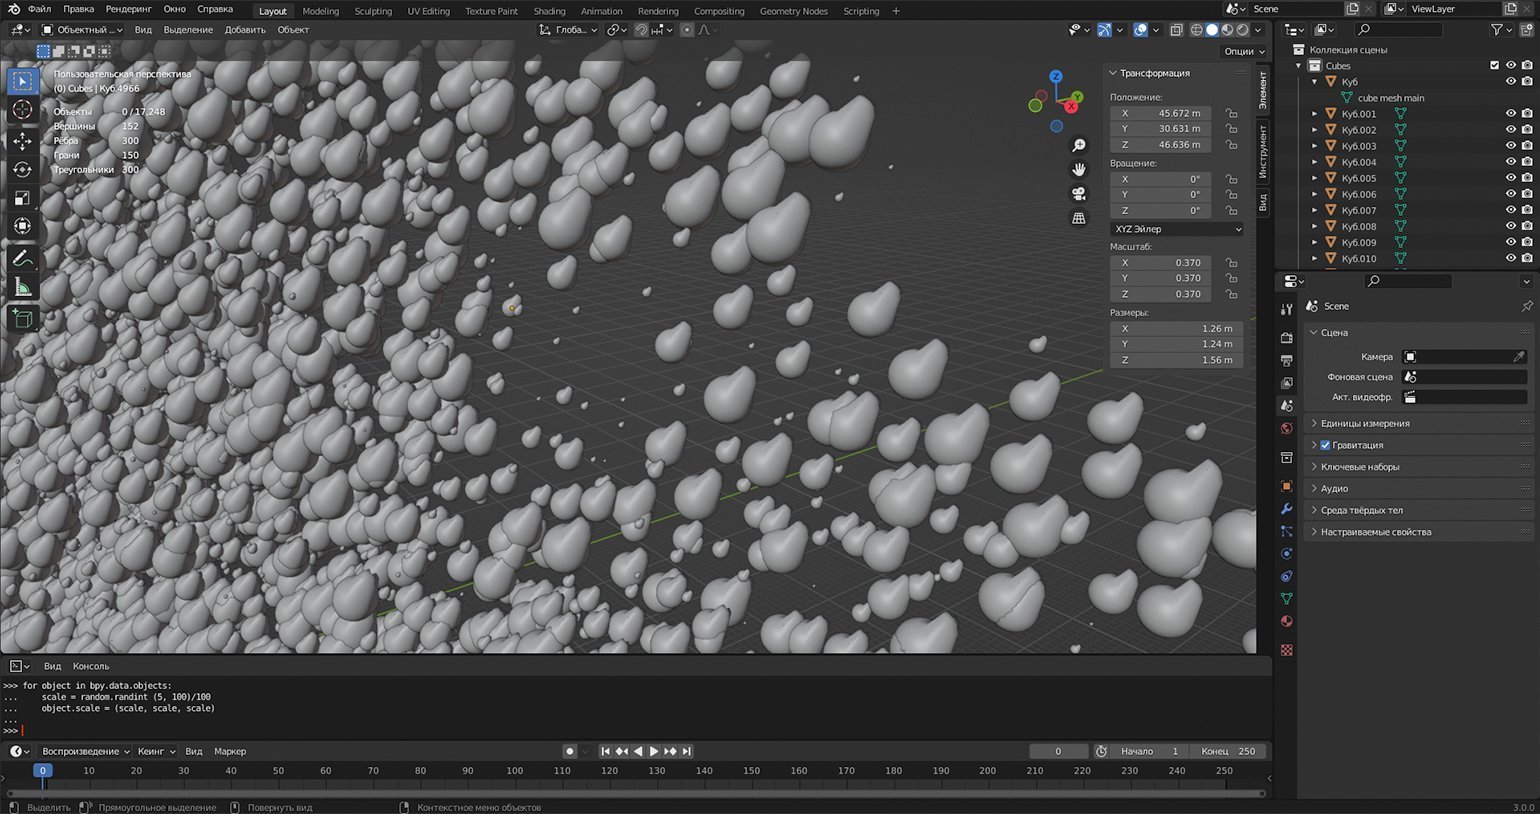
Task: Click the outliner search field
Action: pyautogui.click(x=1400, y=30)
